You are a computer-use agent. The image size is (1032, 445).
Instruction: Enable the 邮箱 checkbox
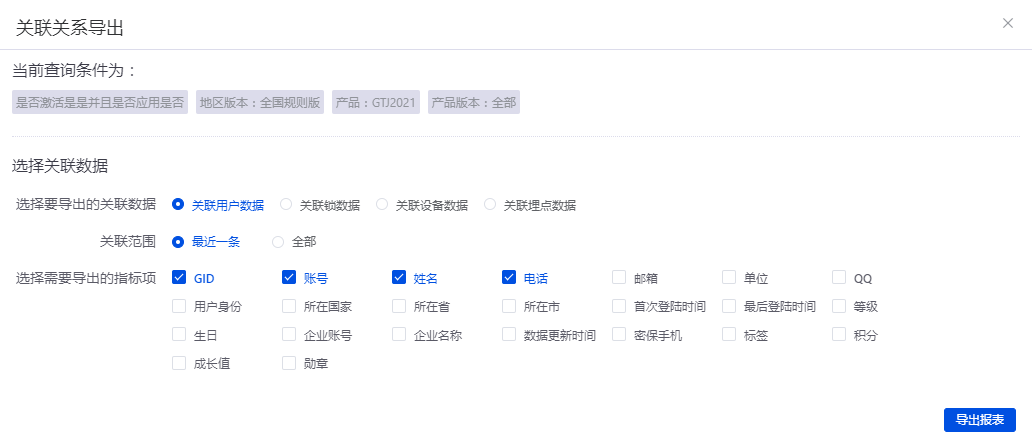pos(619,277)
